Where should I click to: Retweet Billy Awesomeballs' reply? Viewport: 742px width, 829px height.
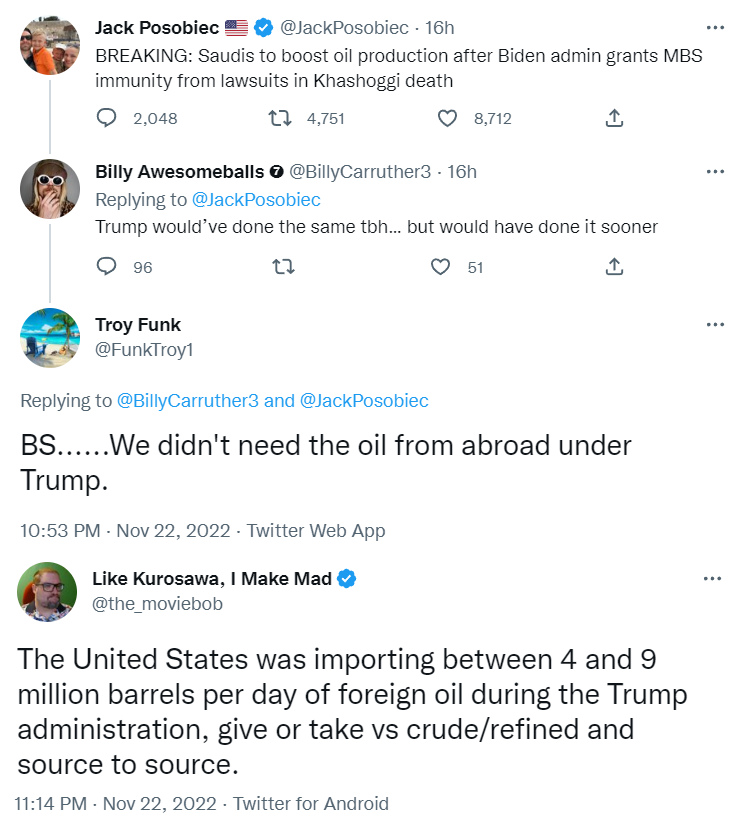coord(281,267)
